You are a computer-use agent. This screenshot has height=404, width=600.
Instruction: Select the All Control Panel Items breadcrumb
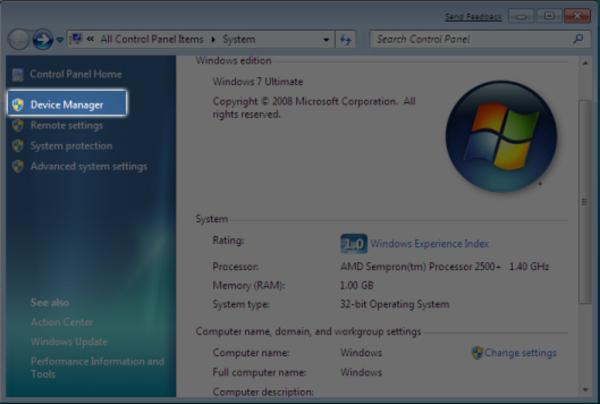click(x=151, y=40)
